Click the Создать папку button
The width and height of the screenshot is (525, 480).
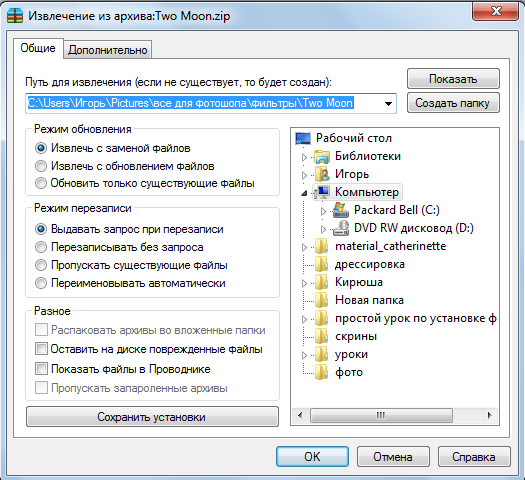point(453,103)
